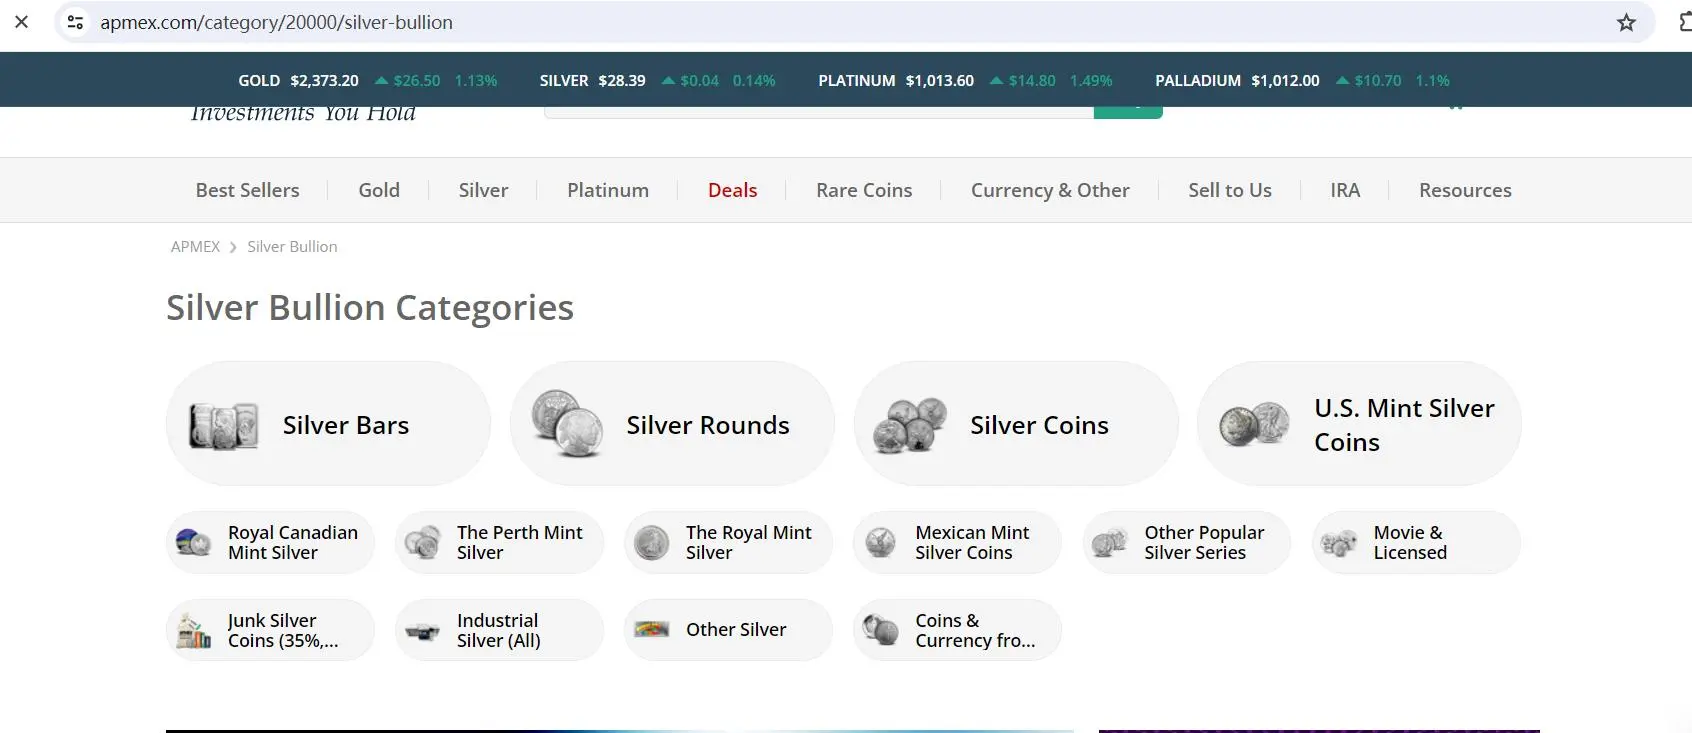Go to APMEX breadcrumb link
1692x733 pixels.
tap(195, 247)
